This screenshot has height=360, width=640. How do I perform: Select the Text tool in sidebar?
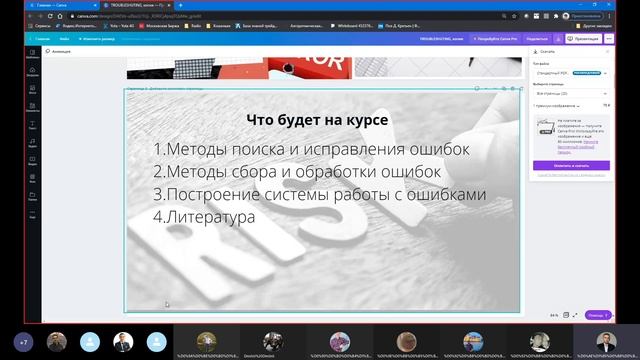[33, 125]
